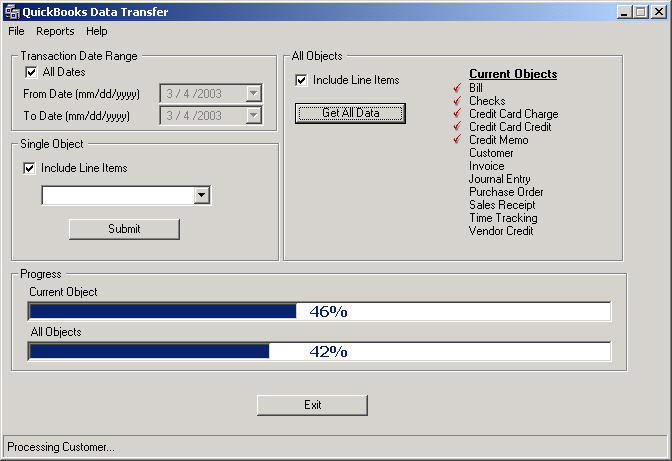Click the To Date field showing 3/4/2003
The image size is (672, 461).
coord(211,115)
